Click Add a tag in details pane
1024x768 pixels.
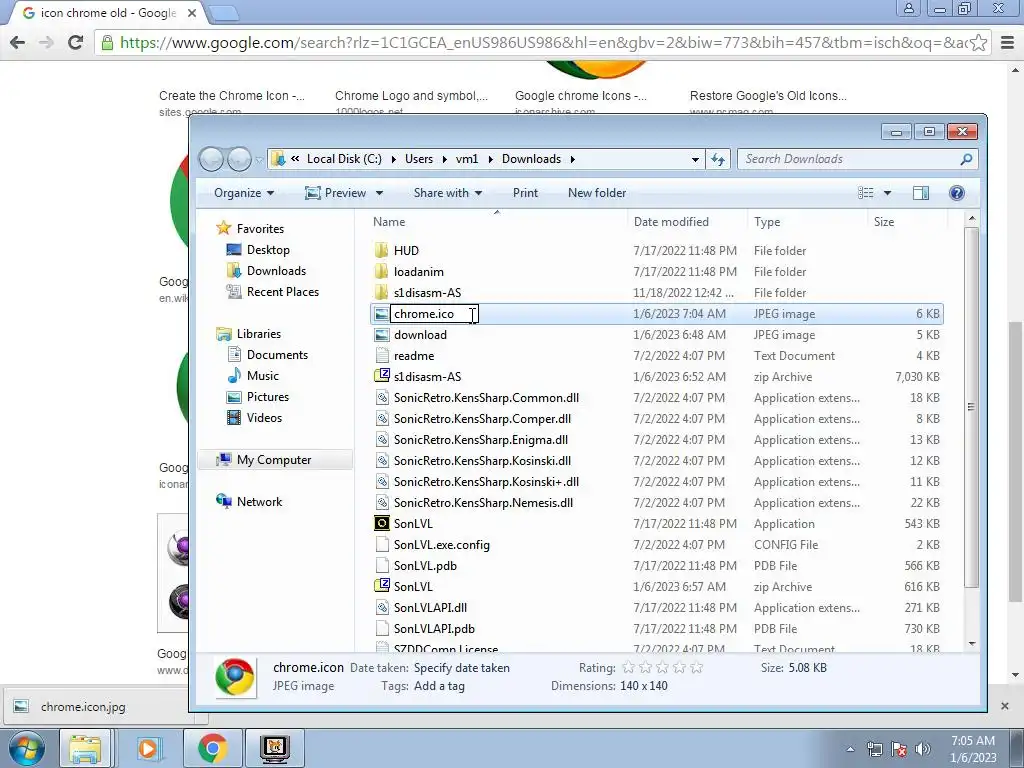pos(439,686)
